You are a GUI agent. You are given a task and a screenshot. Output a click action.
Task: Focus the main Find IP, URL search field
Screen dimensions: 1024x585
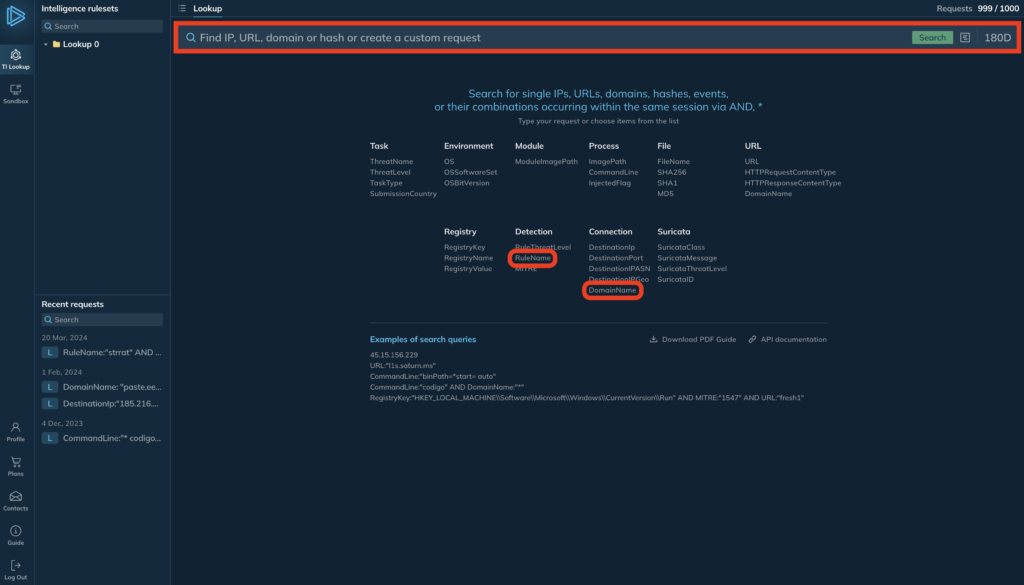point(540,37)
